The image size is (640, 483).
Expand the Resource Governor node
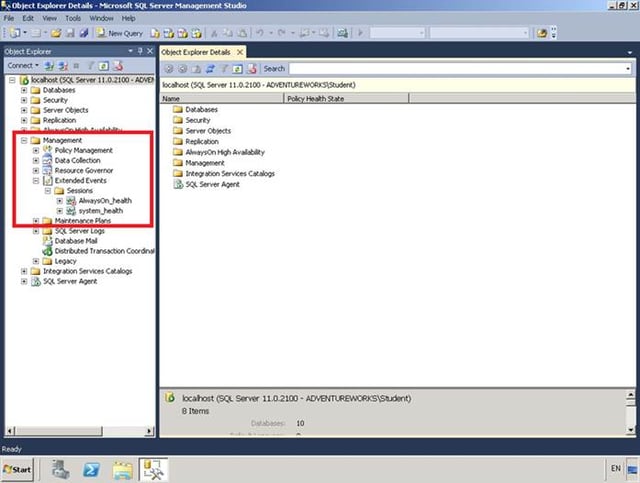(36, 171)
